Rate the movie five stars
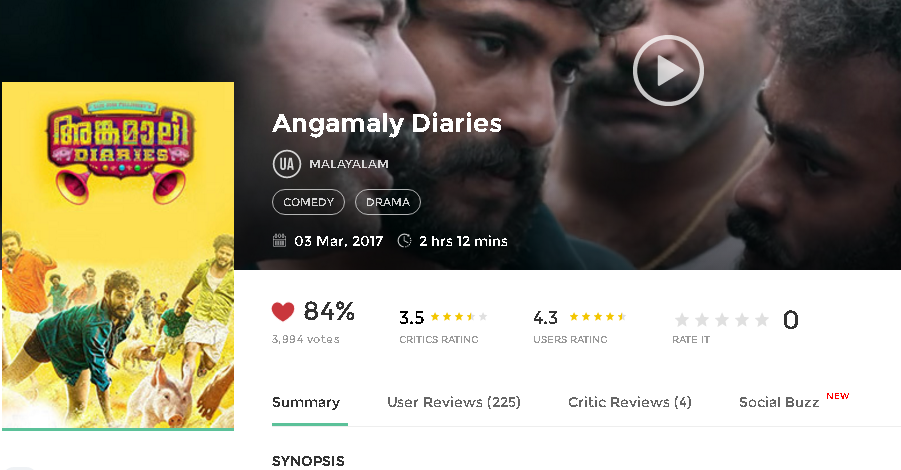 click(x=762, y=319)
